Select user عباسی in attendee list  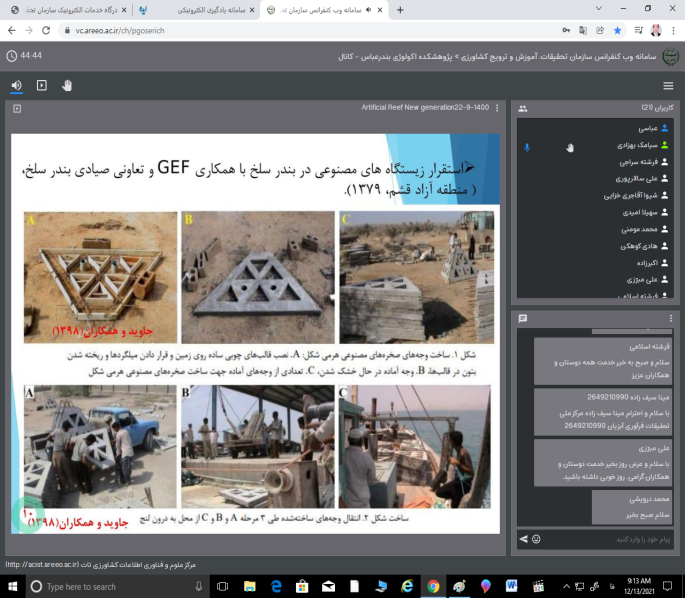tap(647, 128)
